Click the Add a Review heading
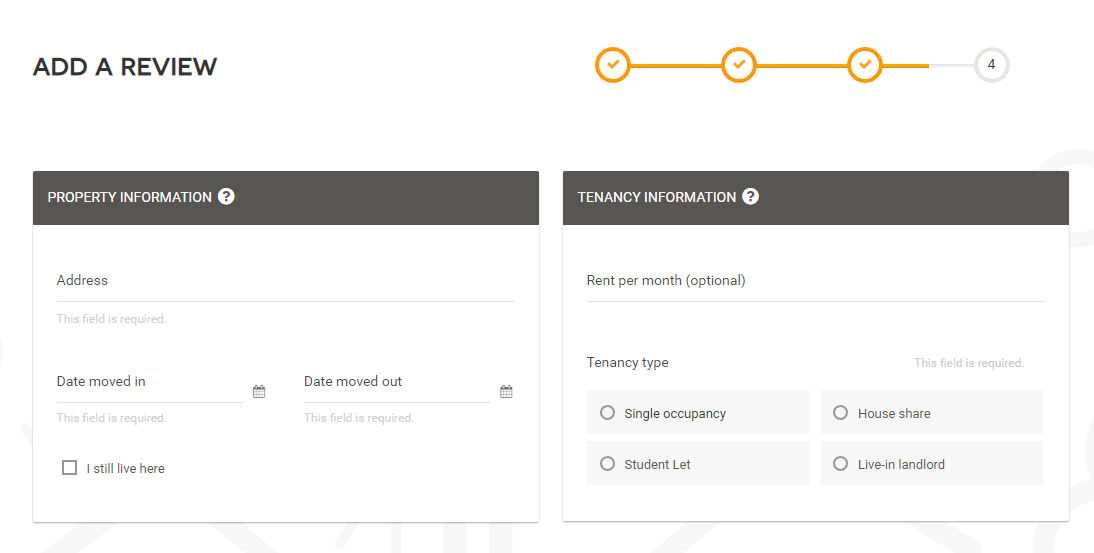The height and width of the screenshot is (553, 1094). [x=125, y=67]
